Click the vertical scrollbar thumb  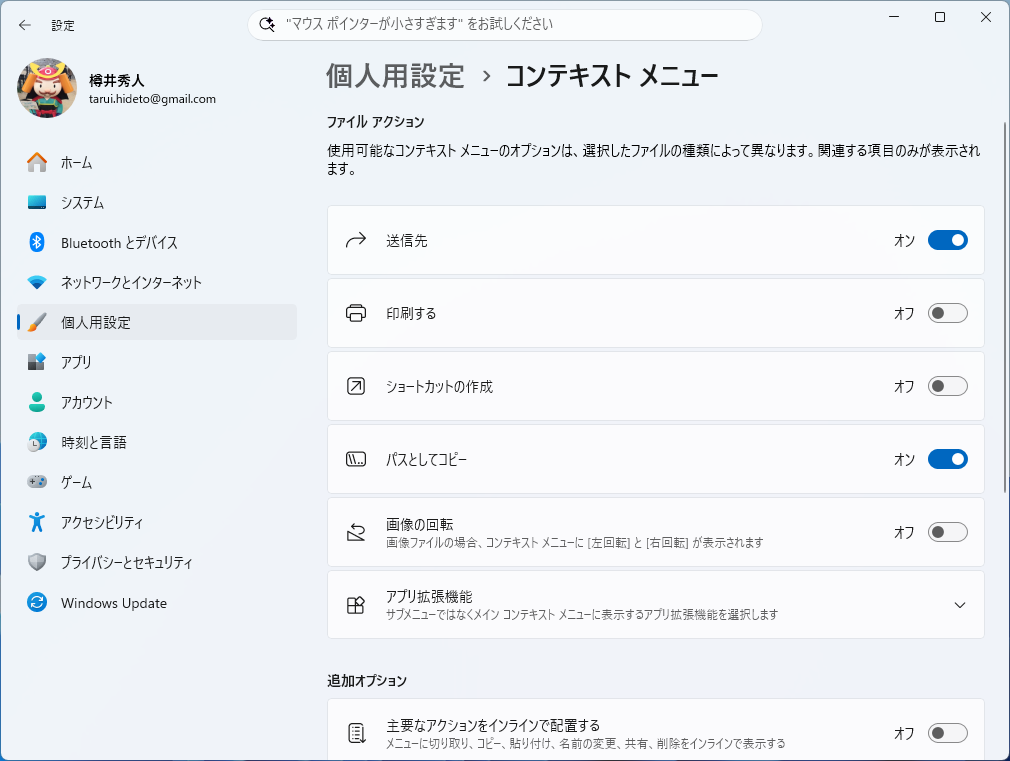1004,307
